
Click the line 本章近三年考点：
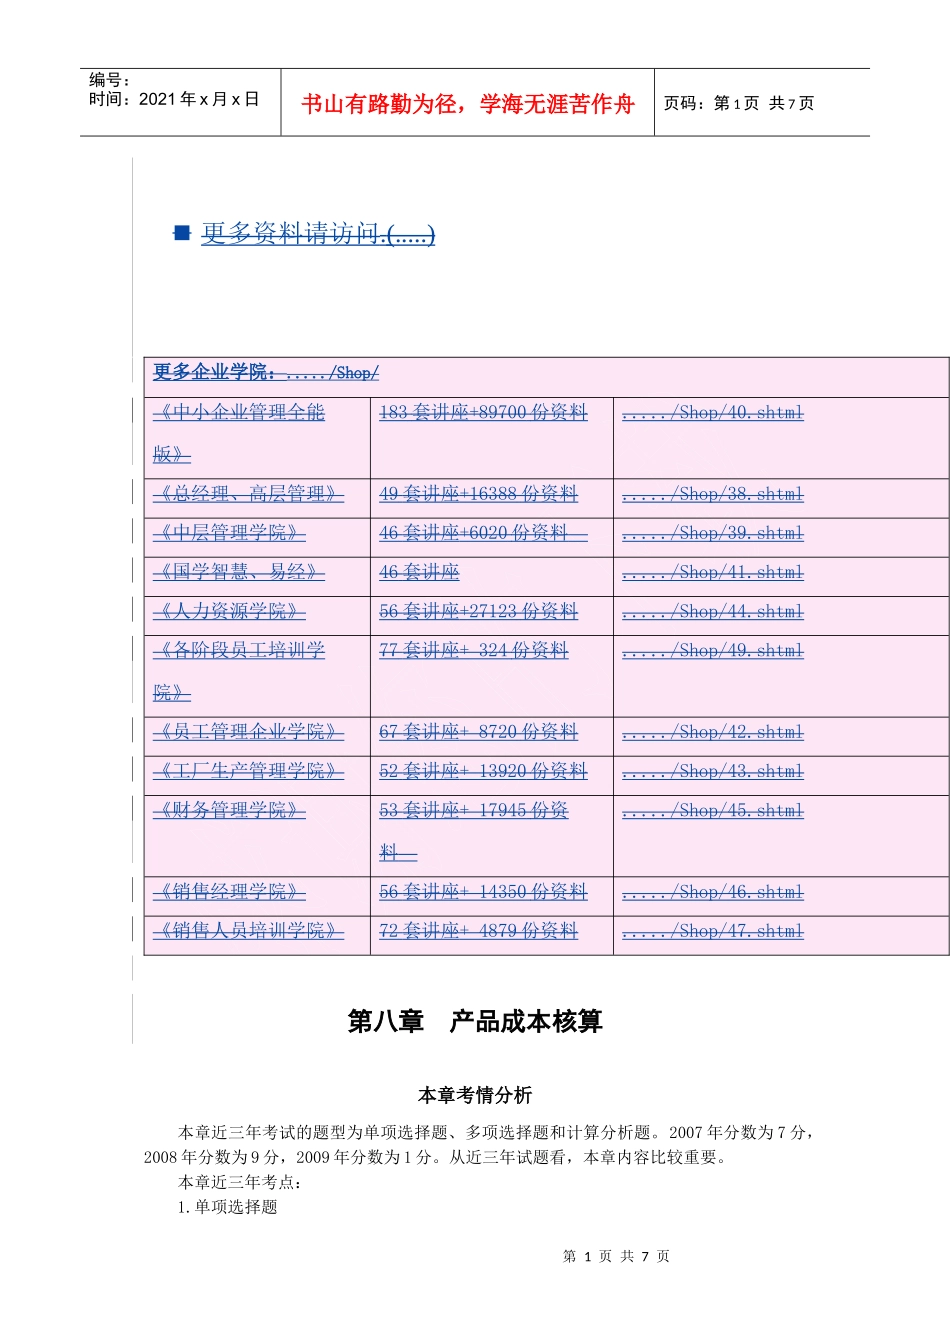(241, 1182)
